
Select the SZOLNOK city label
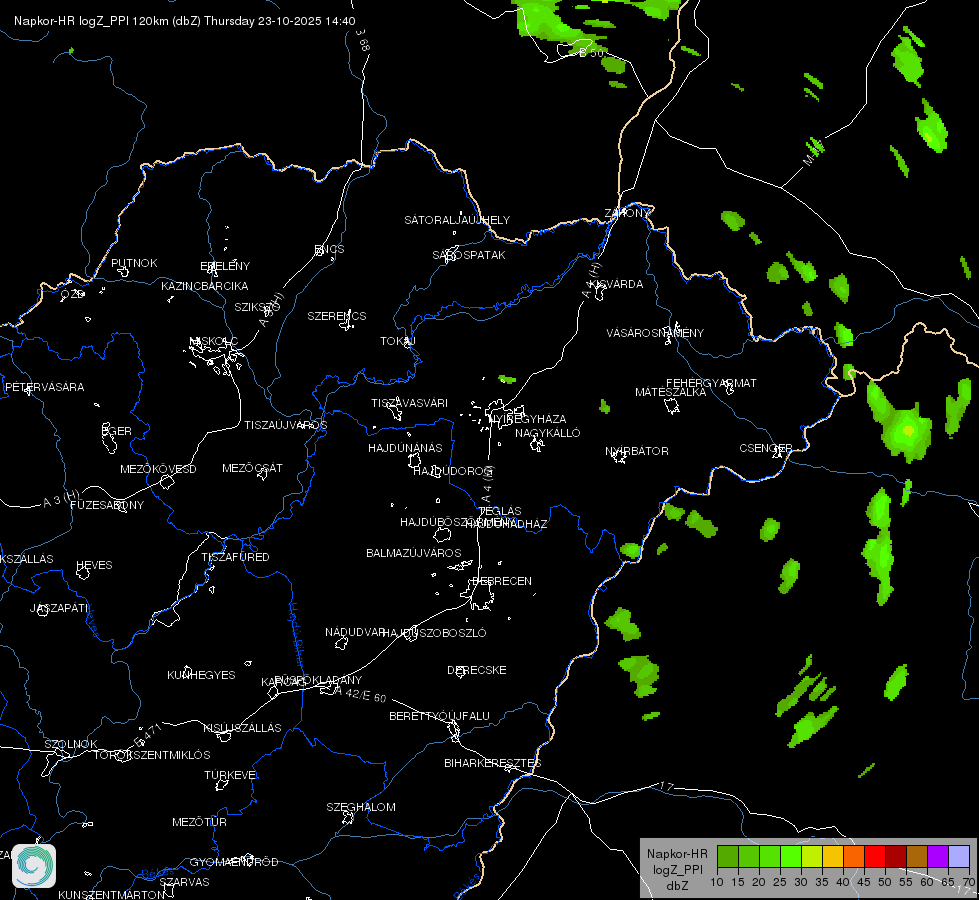71,744
